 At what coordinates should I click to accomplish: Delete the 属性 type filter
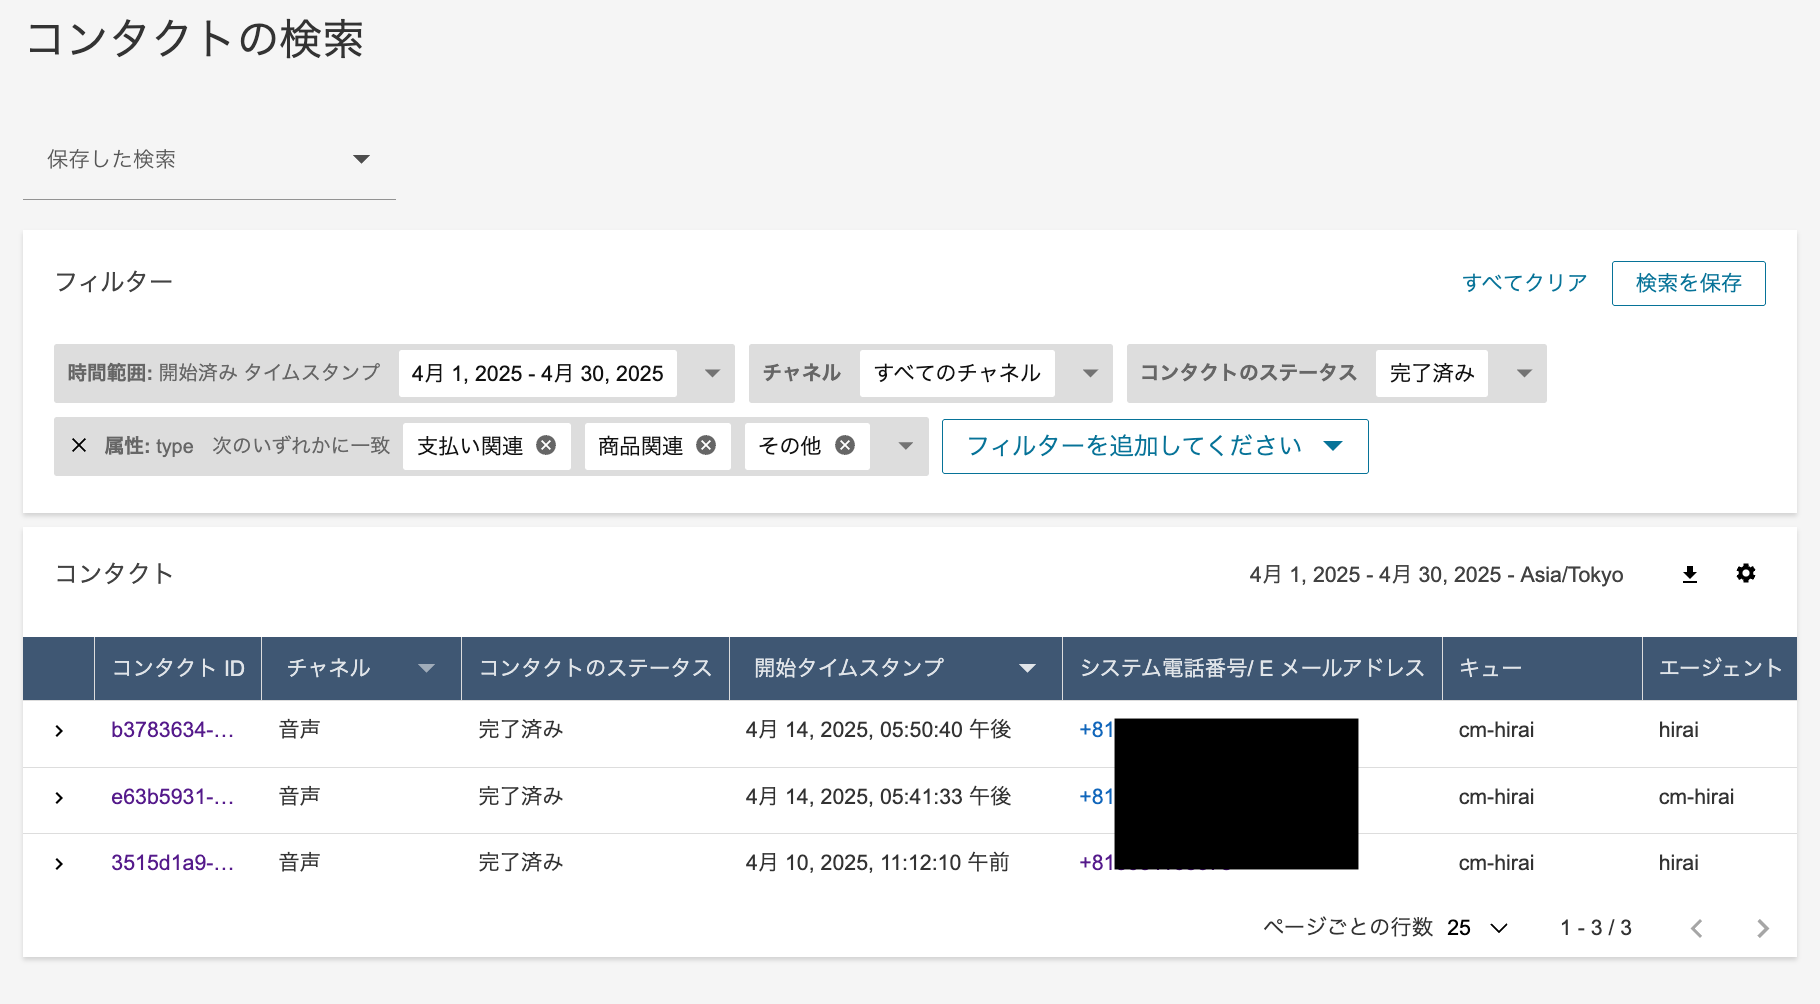[x=79, y=445]
